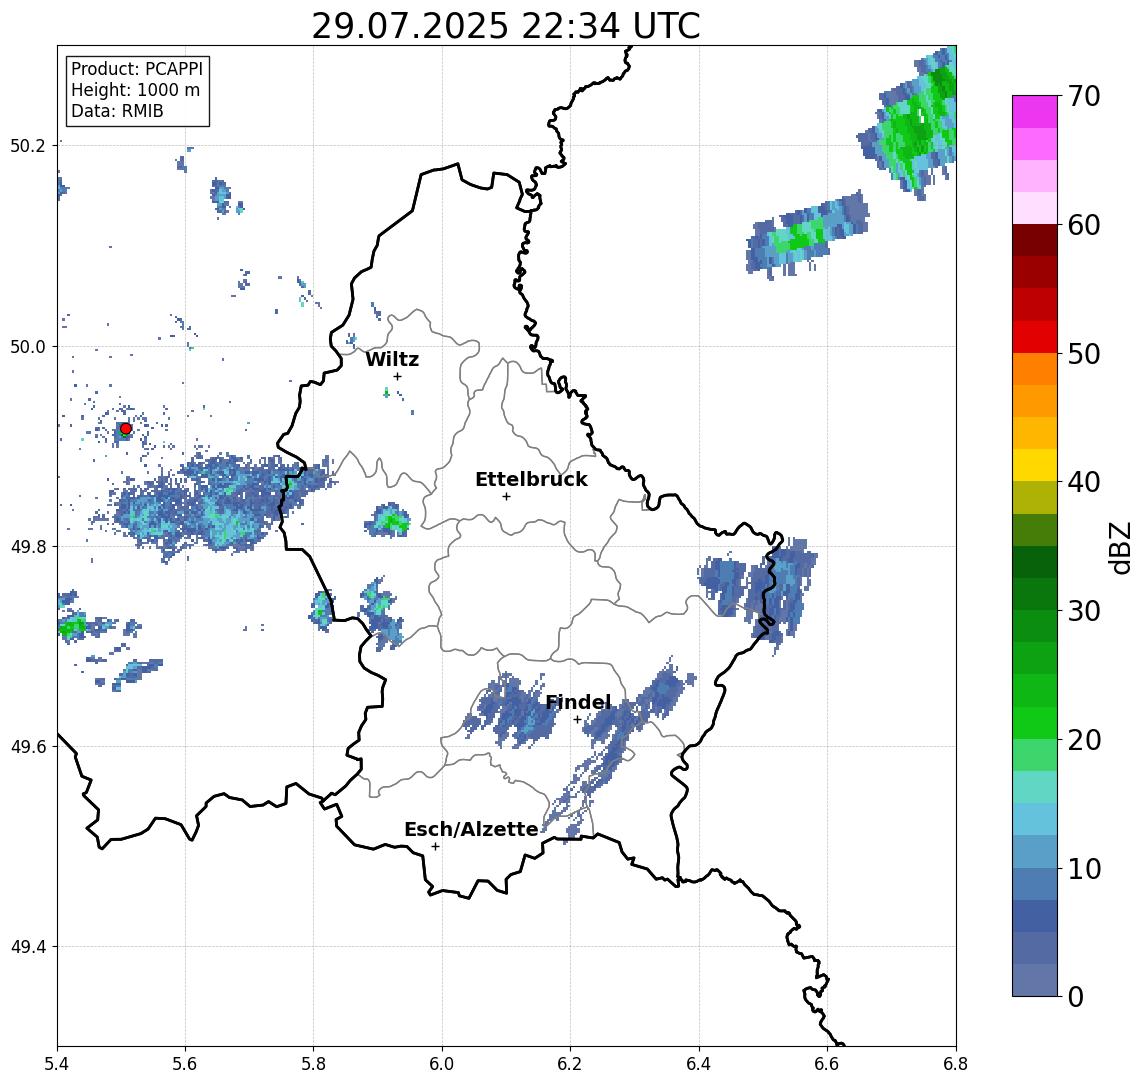Click the Wiltz station label
The width and height of the screenshot is (1145, 1084).
click(x=392, y=359)
